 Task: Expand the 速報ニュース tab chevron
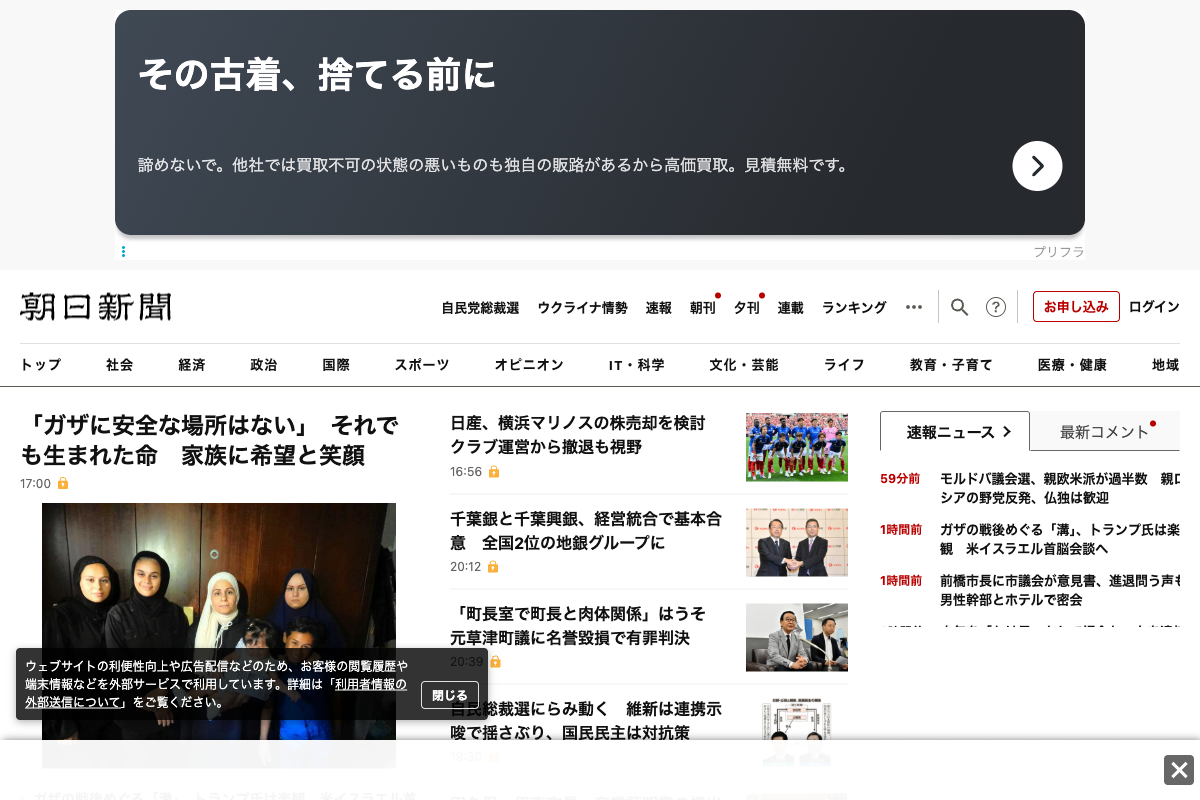point(1007,432)
